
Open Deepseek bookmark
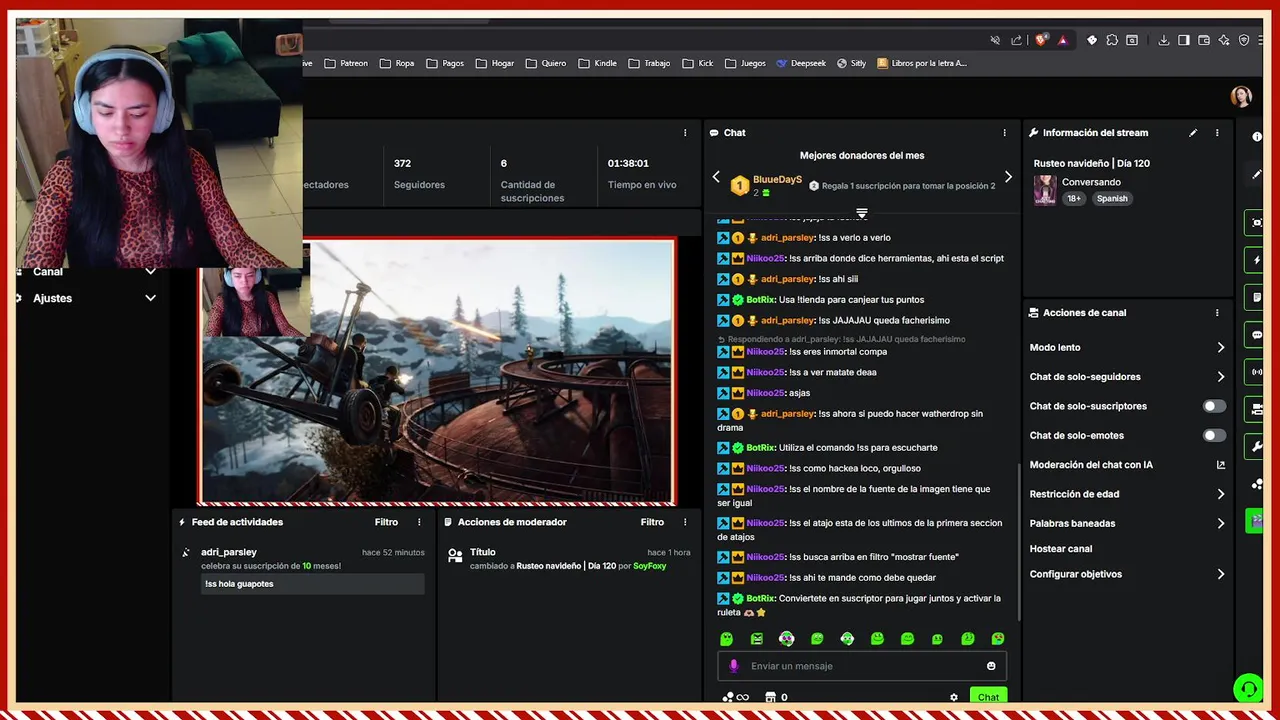coord(801,63)
